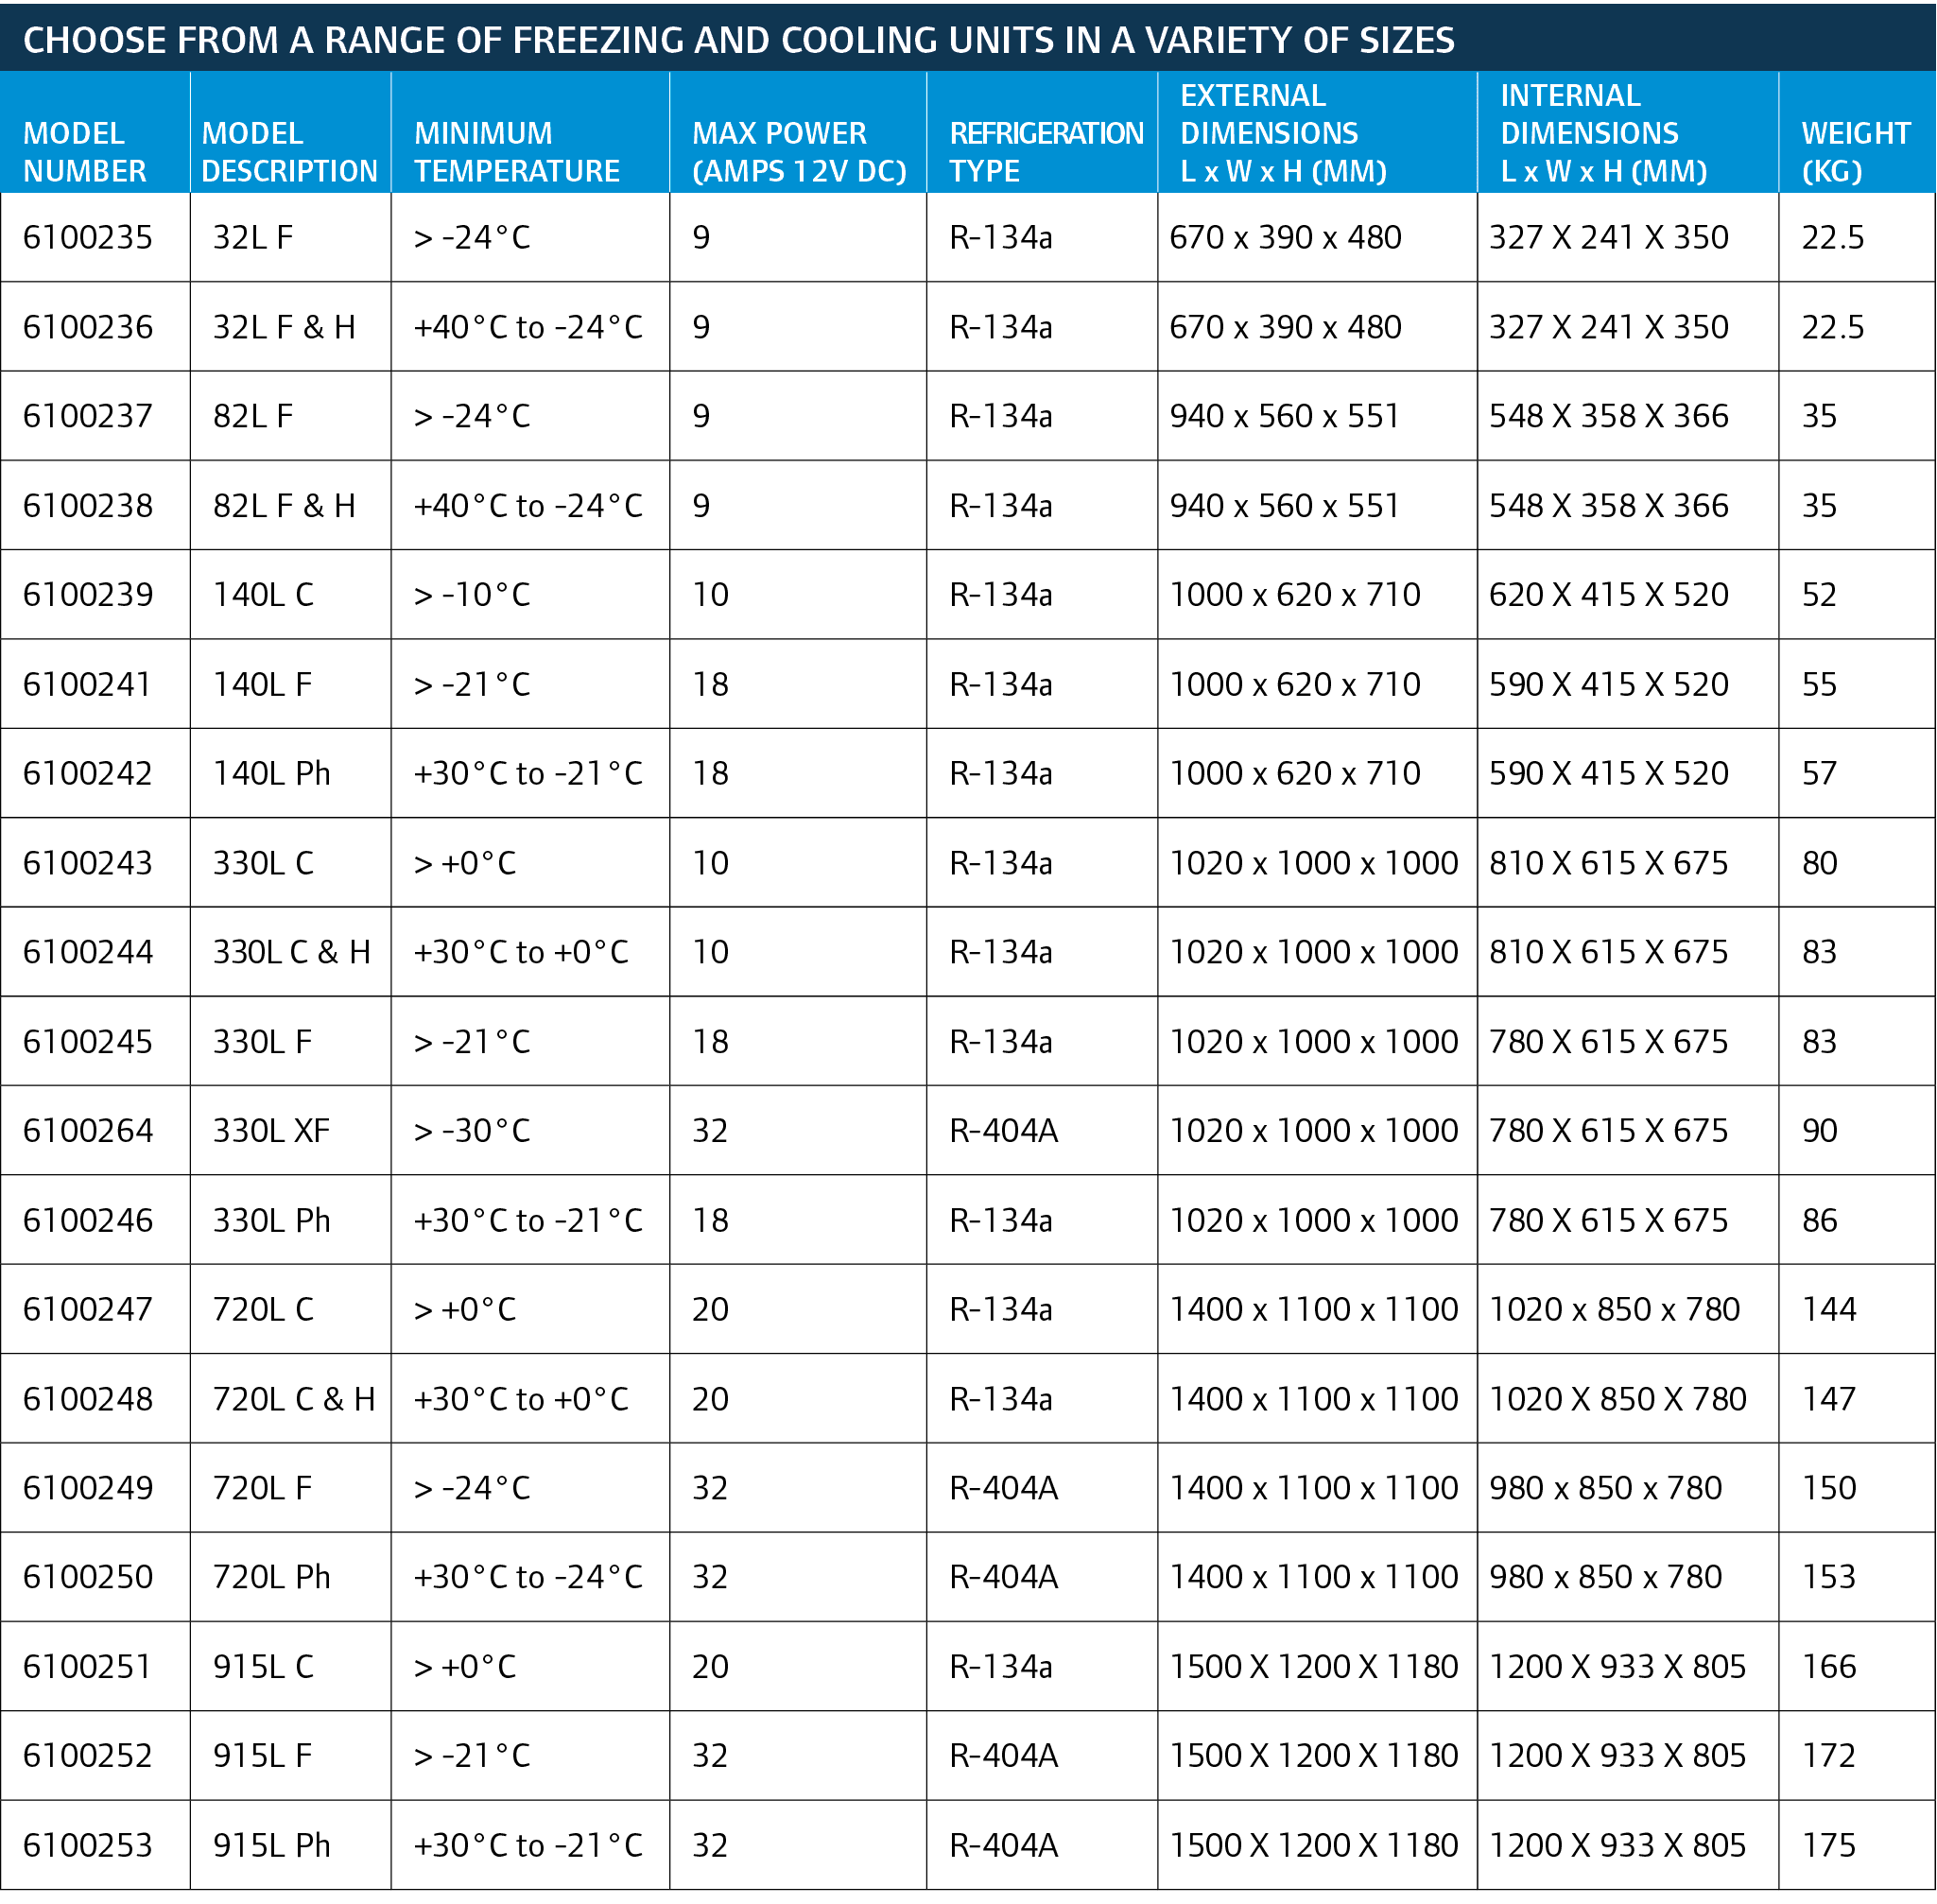The height and width of the screenshot is (1904, 1937).
Task: Click the weight value 166
Action: point(1829,1667)
